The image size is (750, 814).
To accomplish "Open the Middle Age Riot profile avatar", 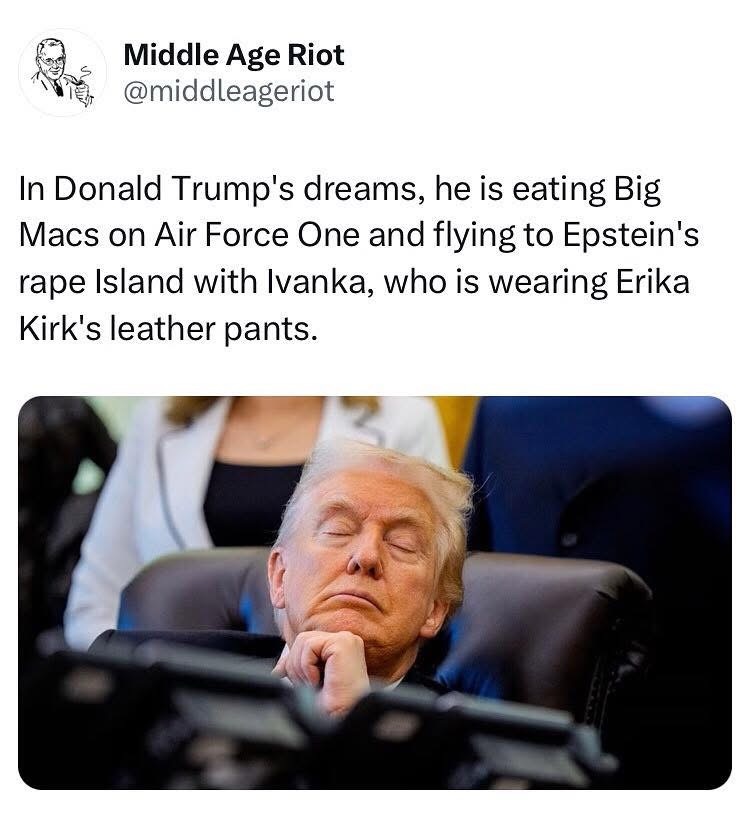I will point(62,73).
